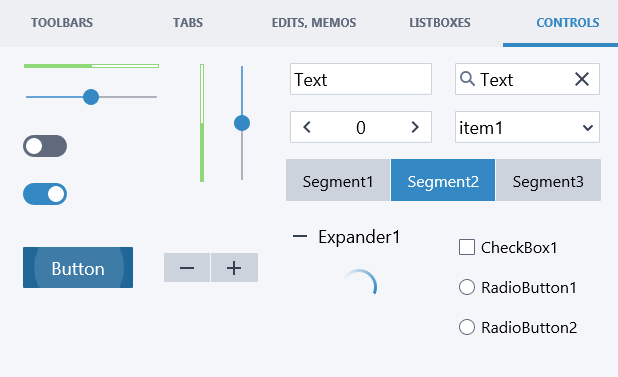The image size is (618, 377).
Task: Switch to the TABS tab
Action: coord(188,23)
